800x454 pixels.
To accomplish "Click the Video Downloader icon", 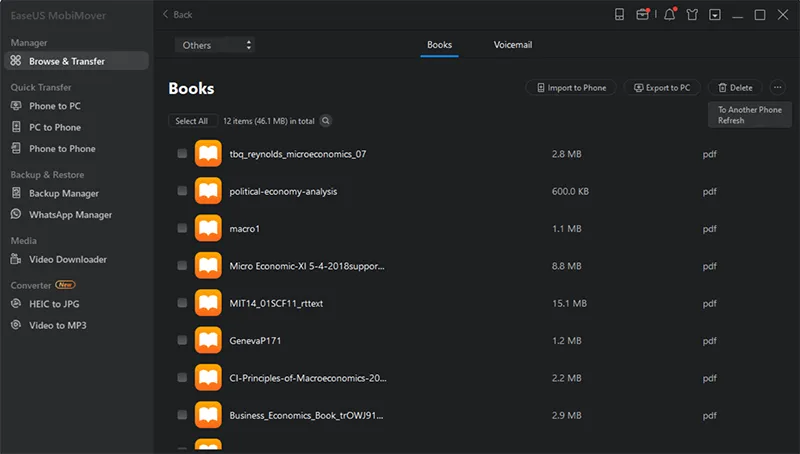I will pyautogui.click(x=16, y=259).
